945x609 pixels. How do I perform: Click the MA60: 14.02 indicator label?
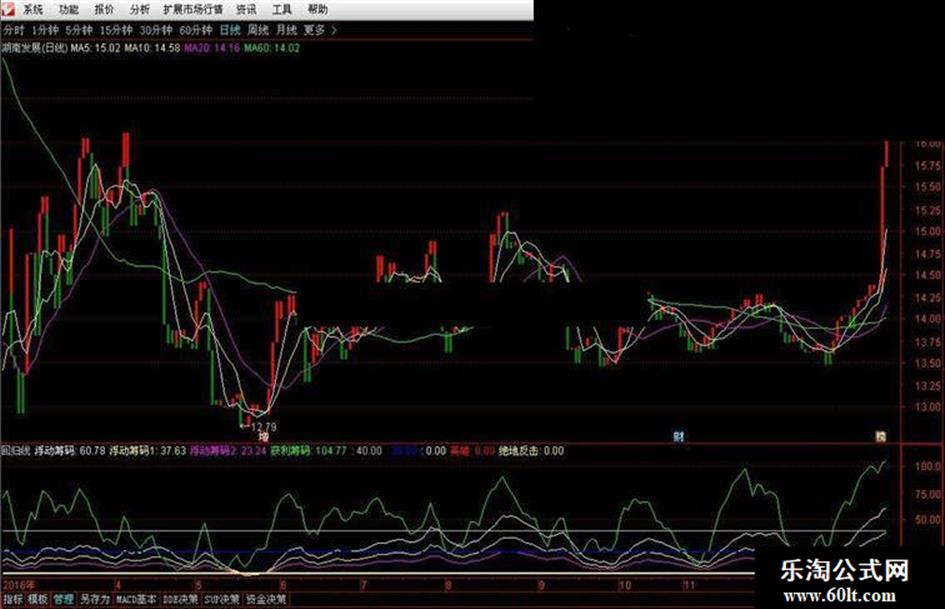coord(271,48)
